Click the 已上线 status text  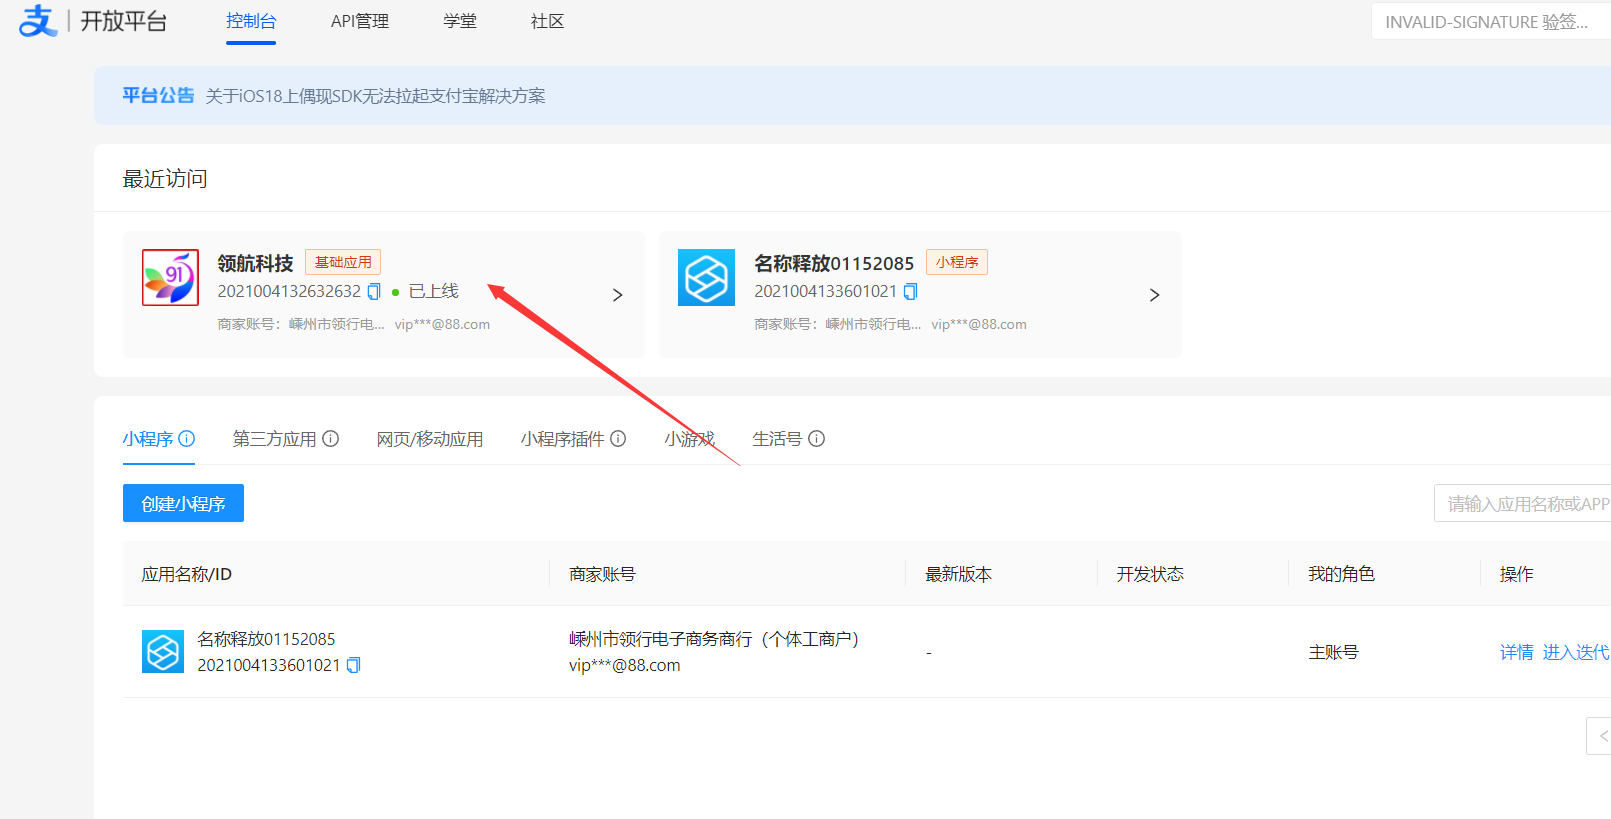(434, 291)
